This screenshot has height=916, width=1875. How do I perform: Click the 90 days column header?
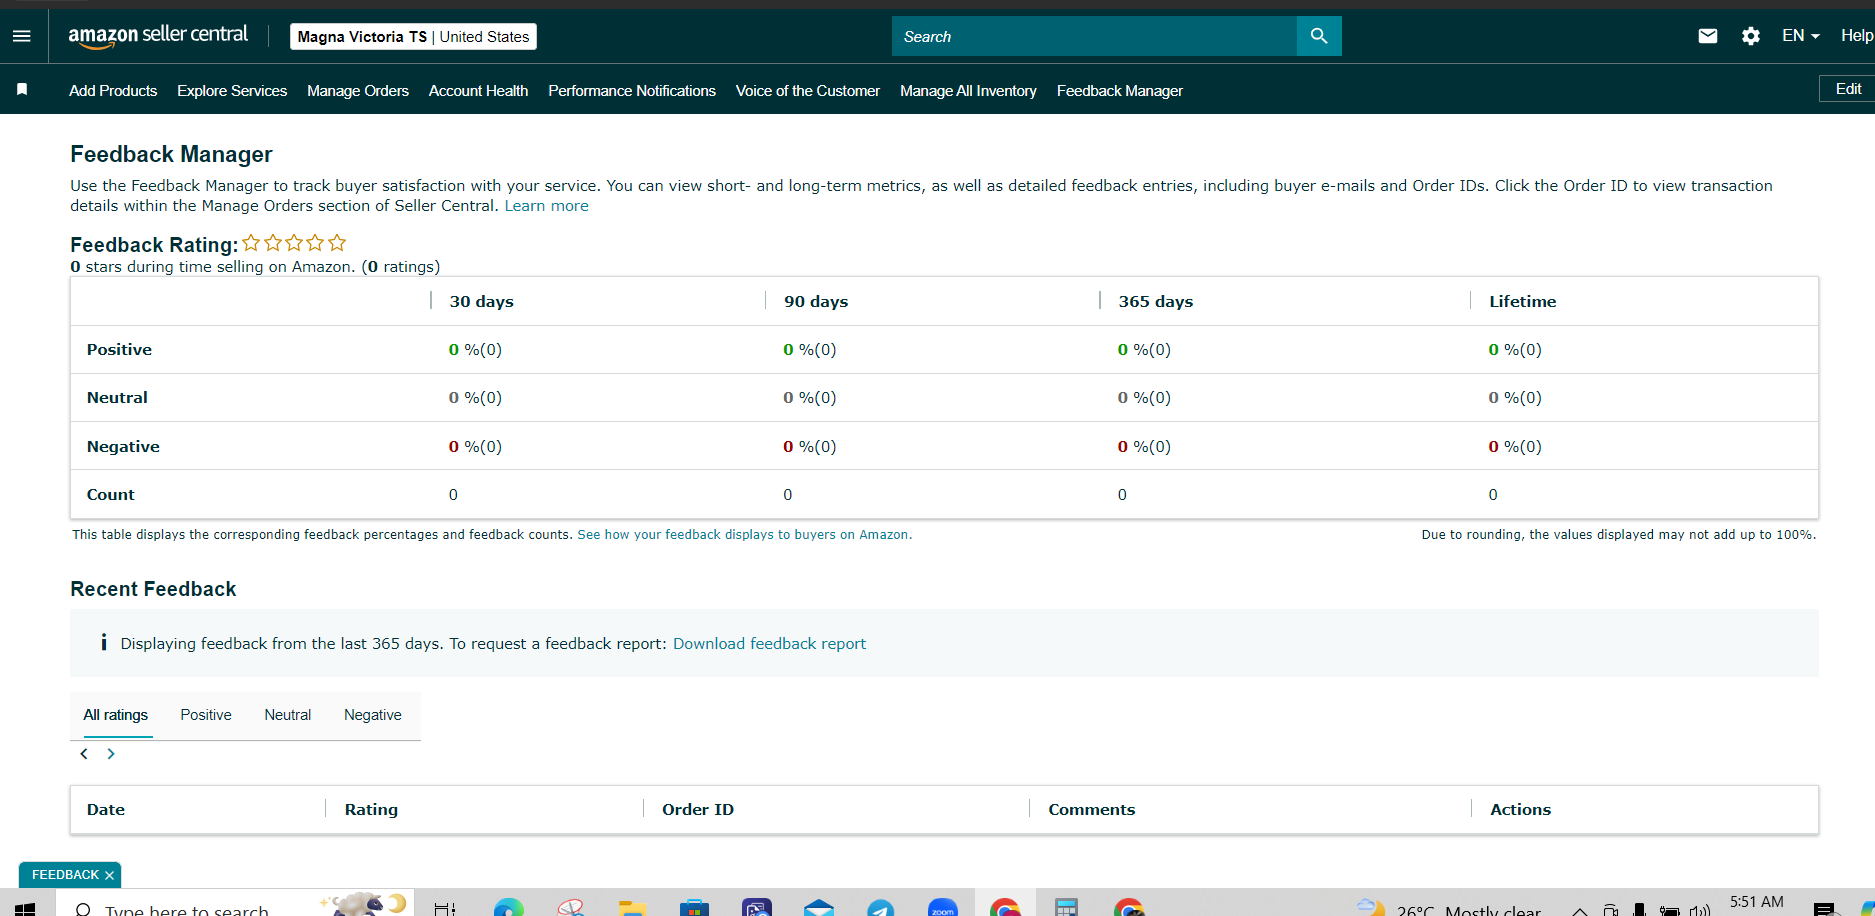[816, 302]
